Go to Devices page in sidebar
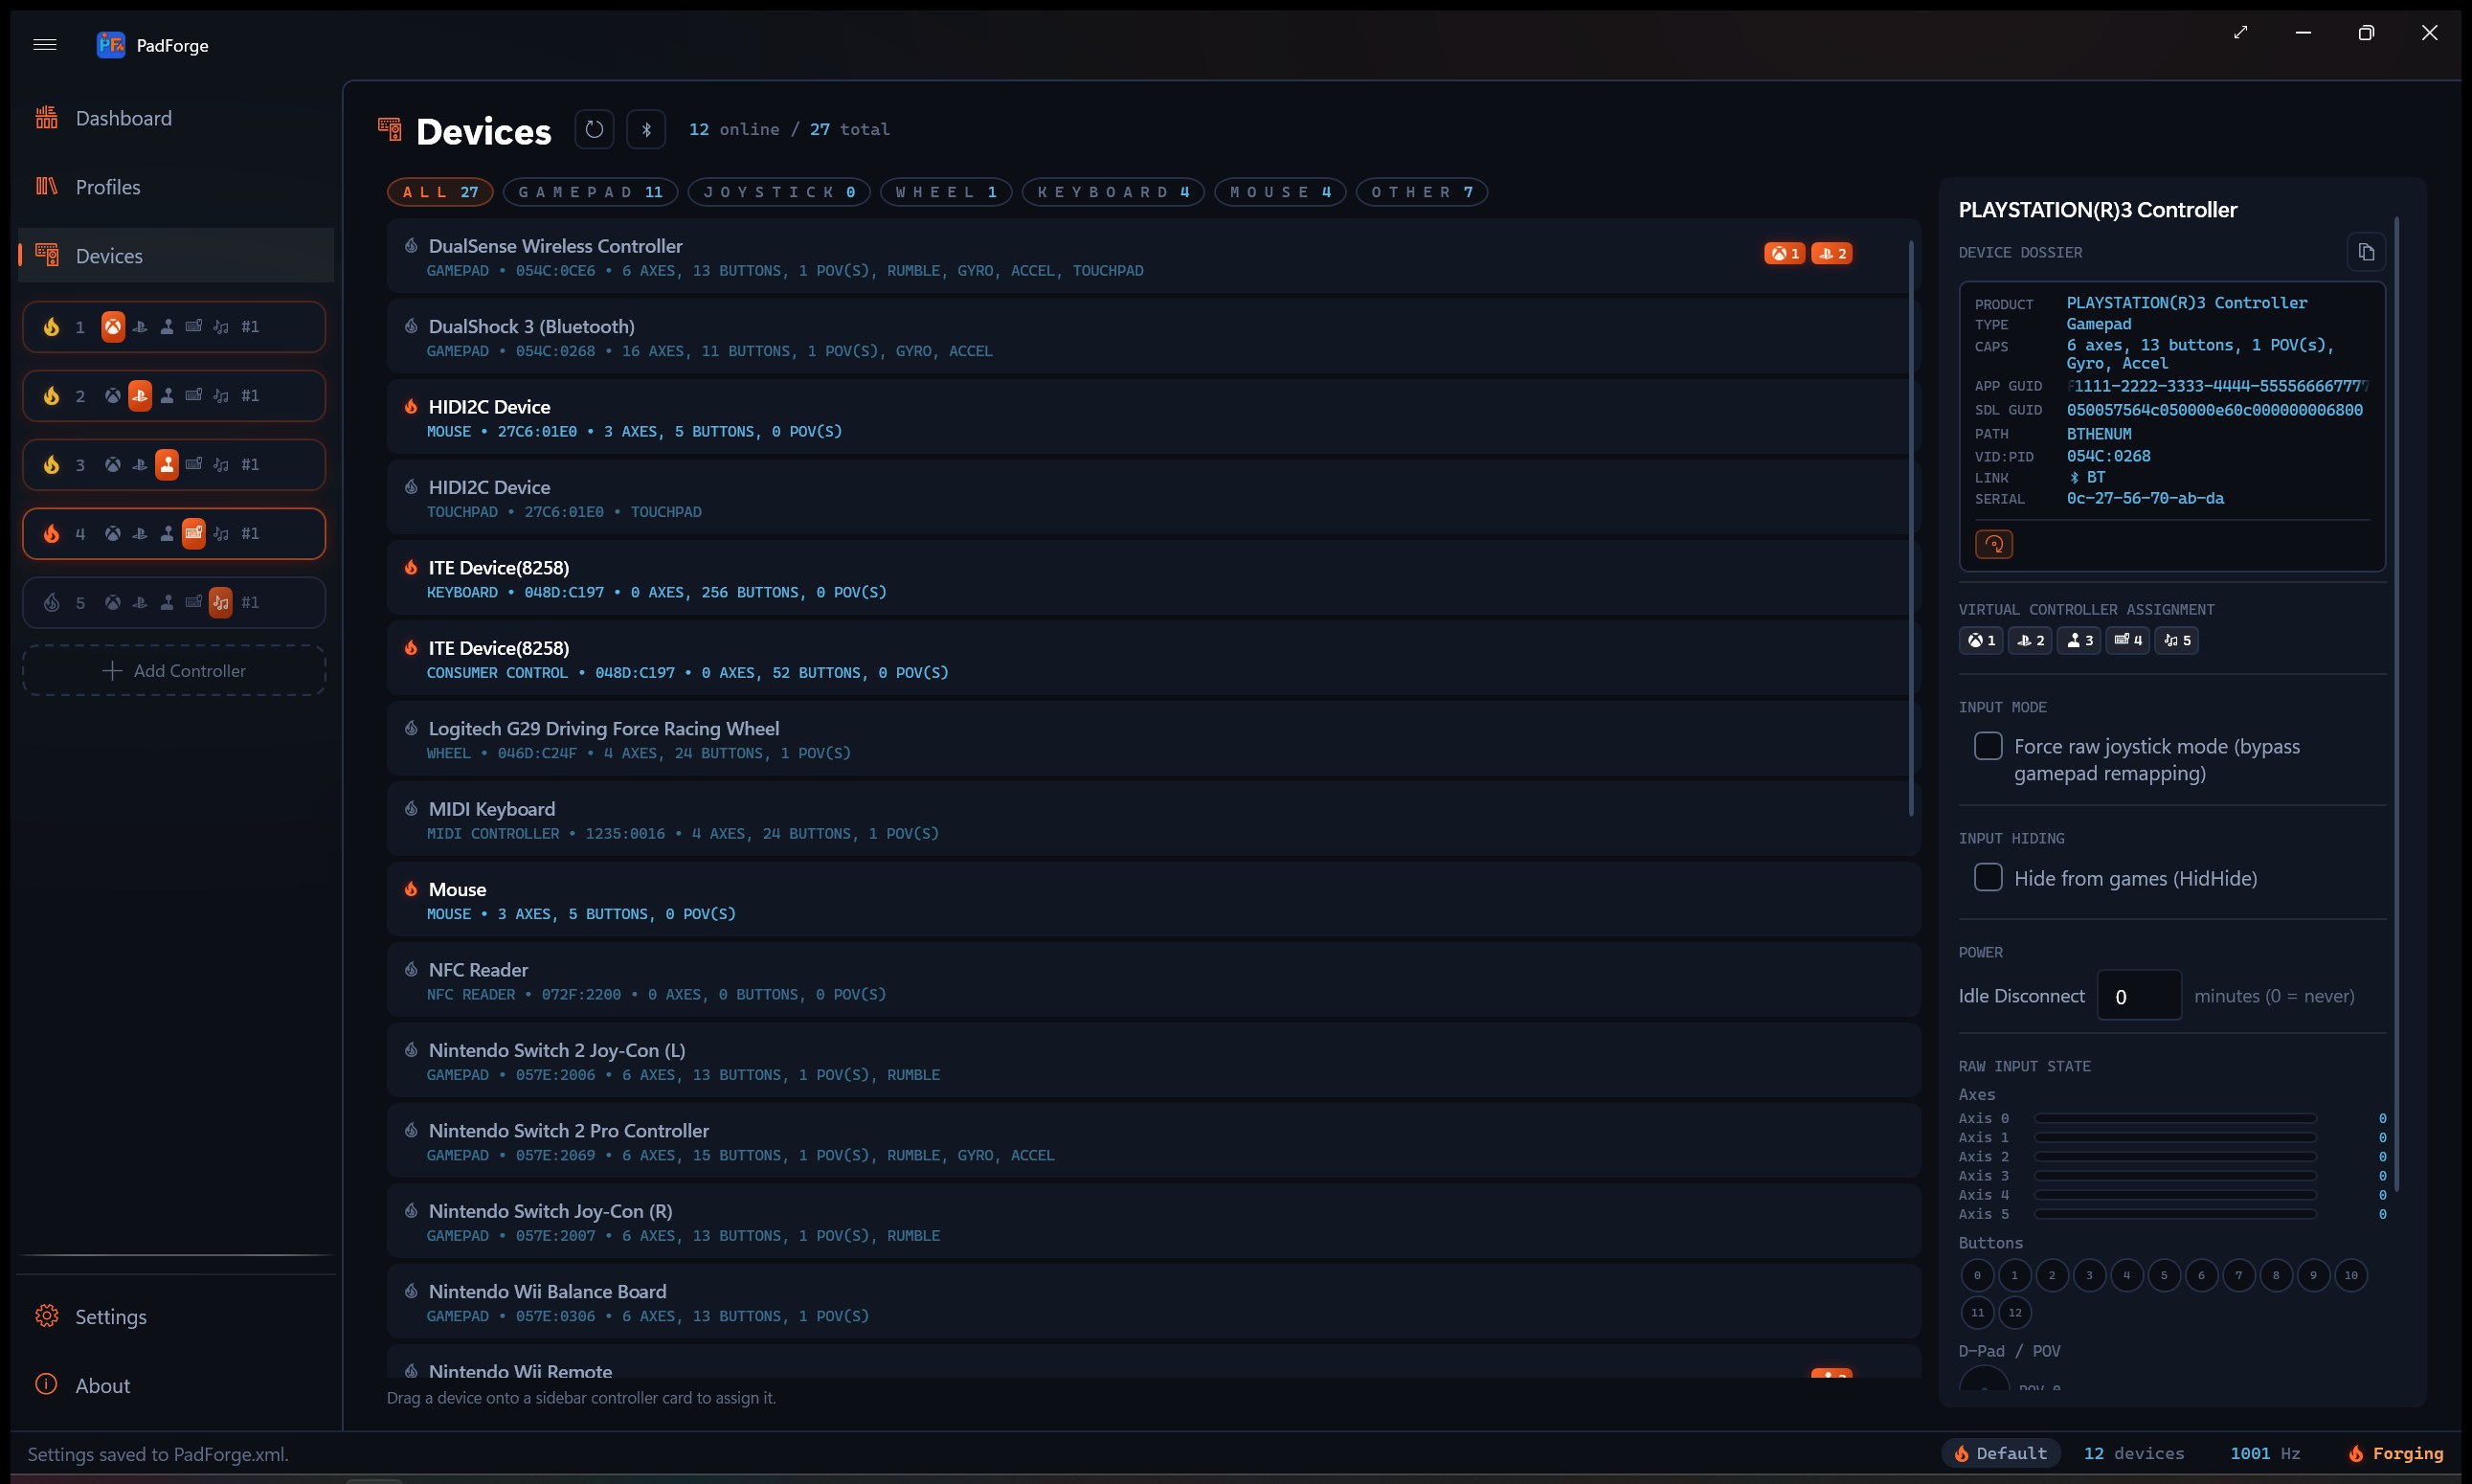 176,256
